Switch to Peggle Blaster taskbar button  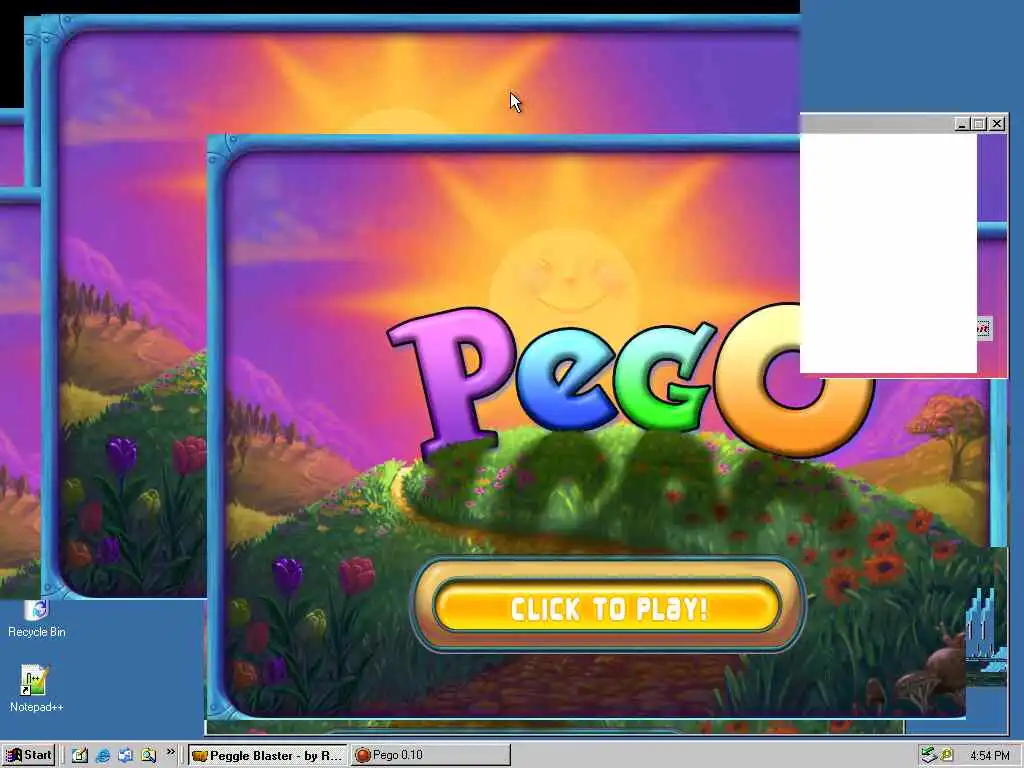pos(268,756)
